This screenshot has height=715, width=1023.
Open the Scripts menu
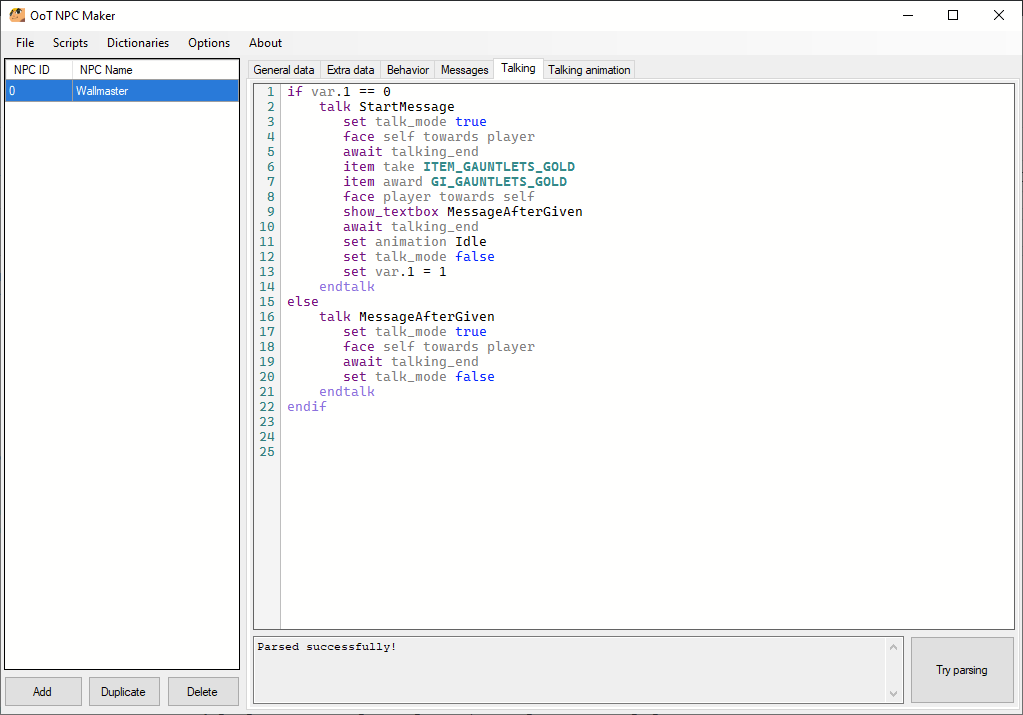pyautogui.click(x=70, y=43)
